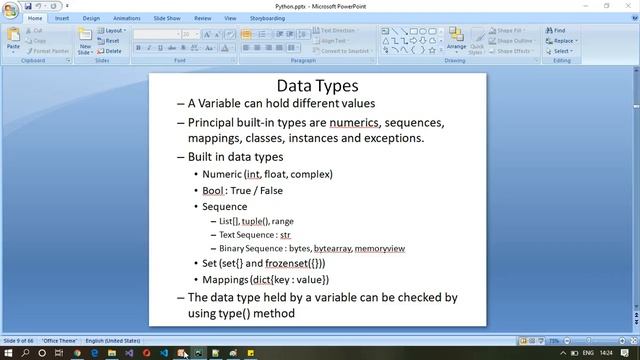Center the paragraph text
Image resolution: width=640 pixels, height=360 pixels.
tap(257, 48)
